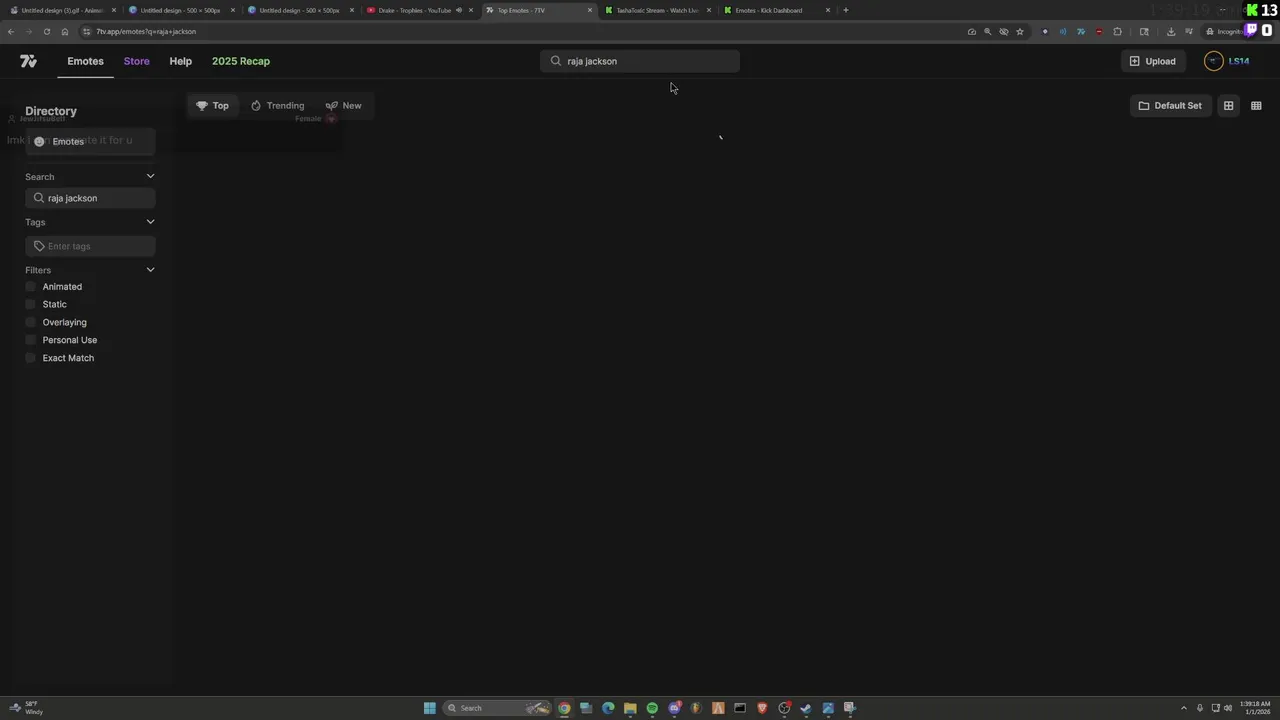Click the Upload button
The image size is (1280, 720).
tap(1152, 61)
